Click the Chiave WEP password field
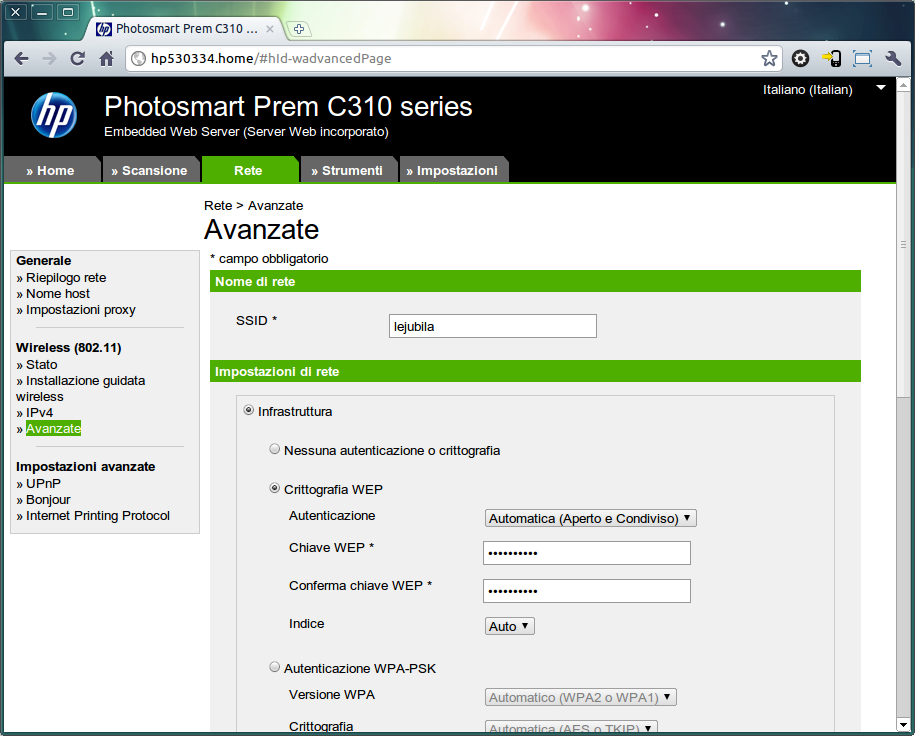This screenshot has width=915, height=736. pos(586,553)
